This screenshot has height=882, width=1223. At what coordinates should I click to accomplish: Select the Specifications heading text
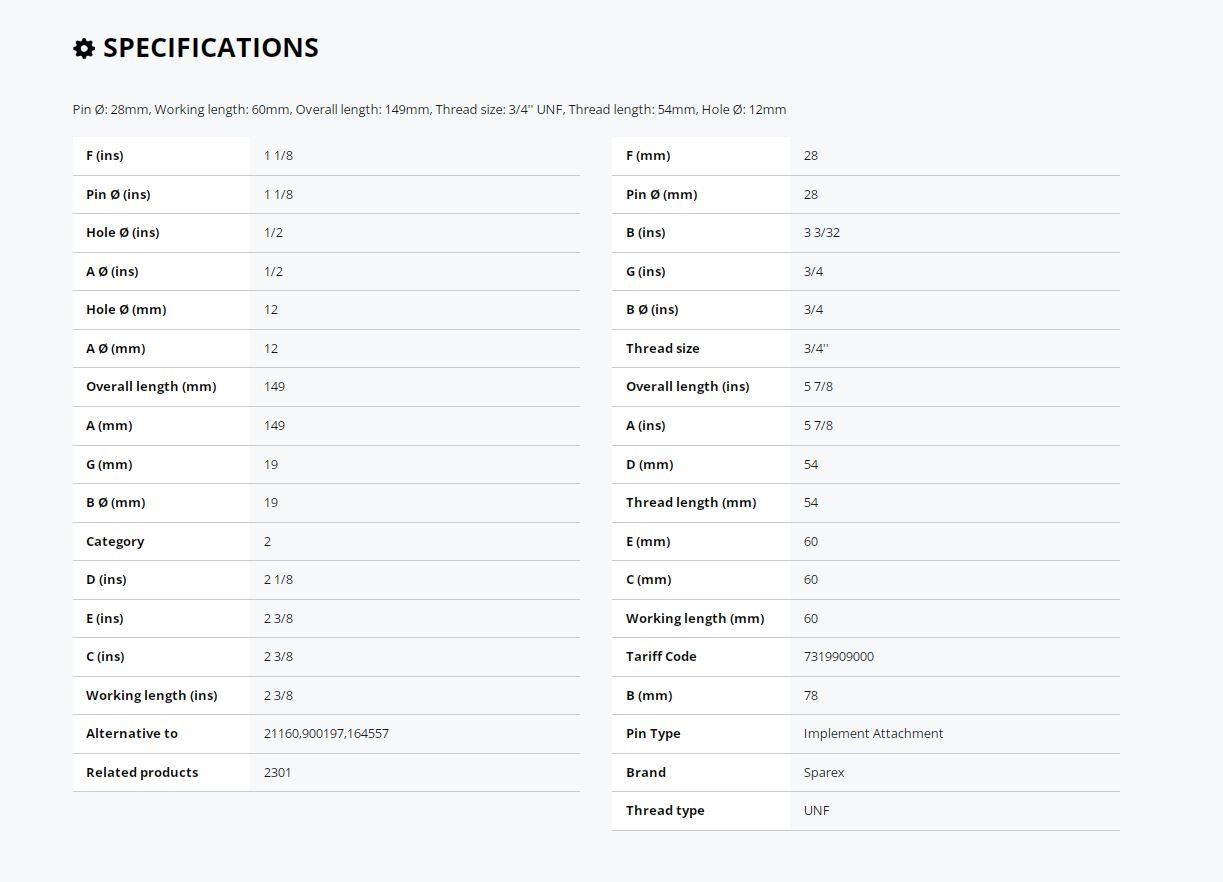click(x=211, y=48)
